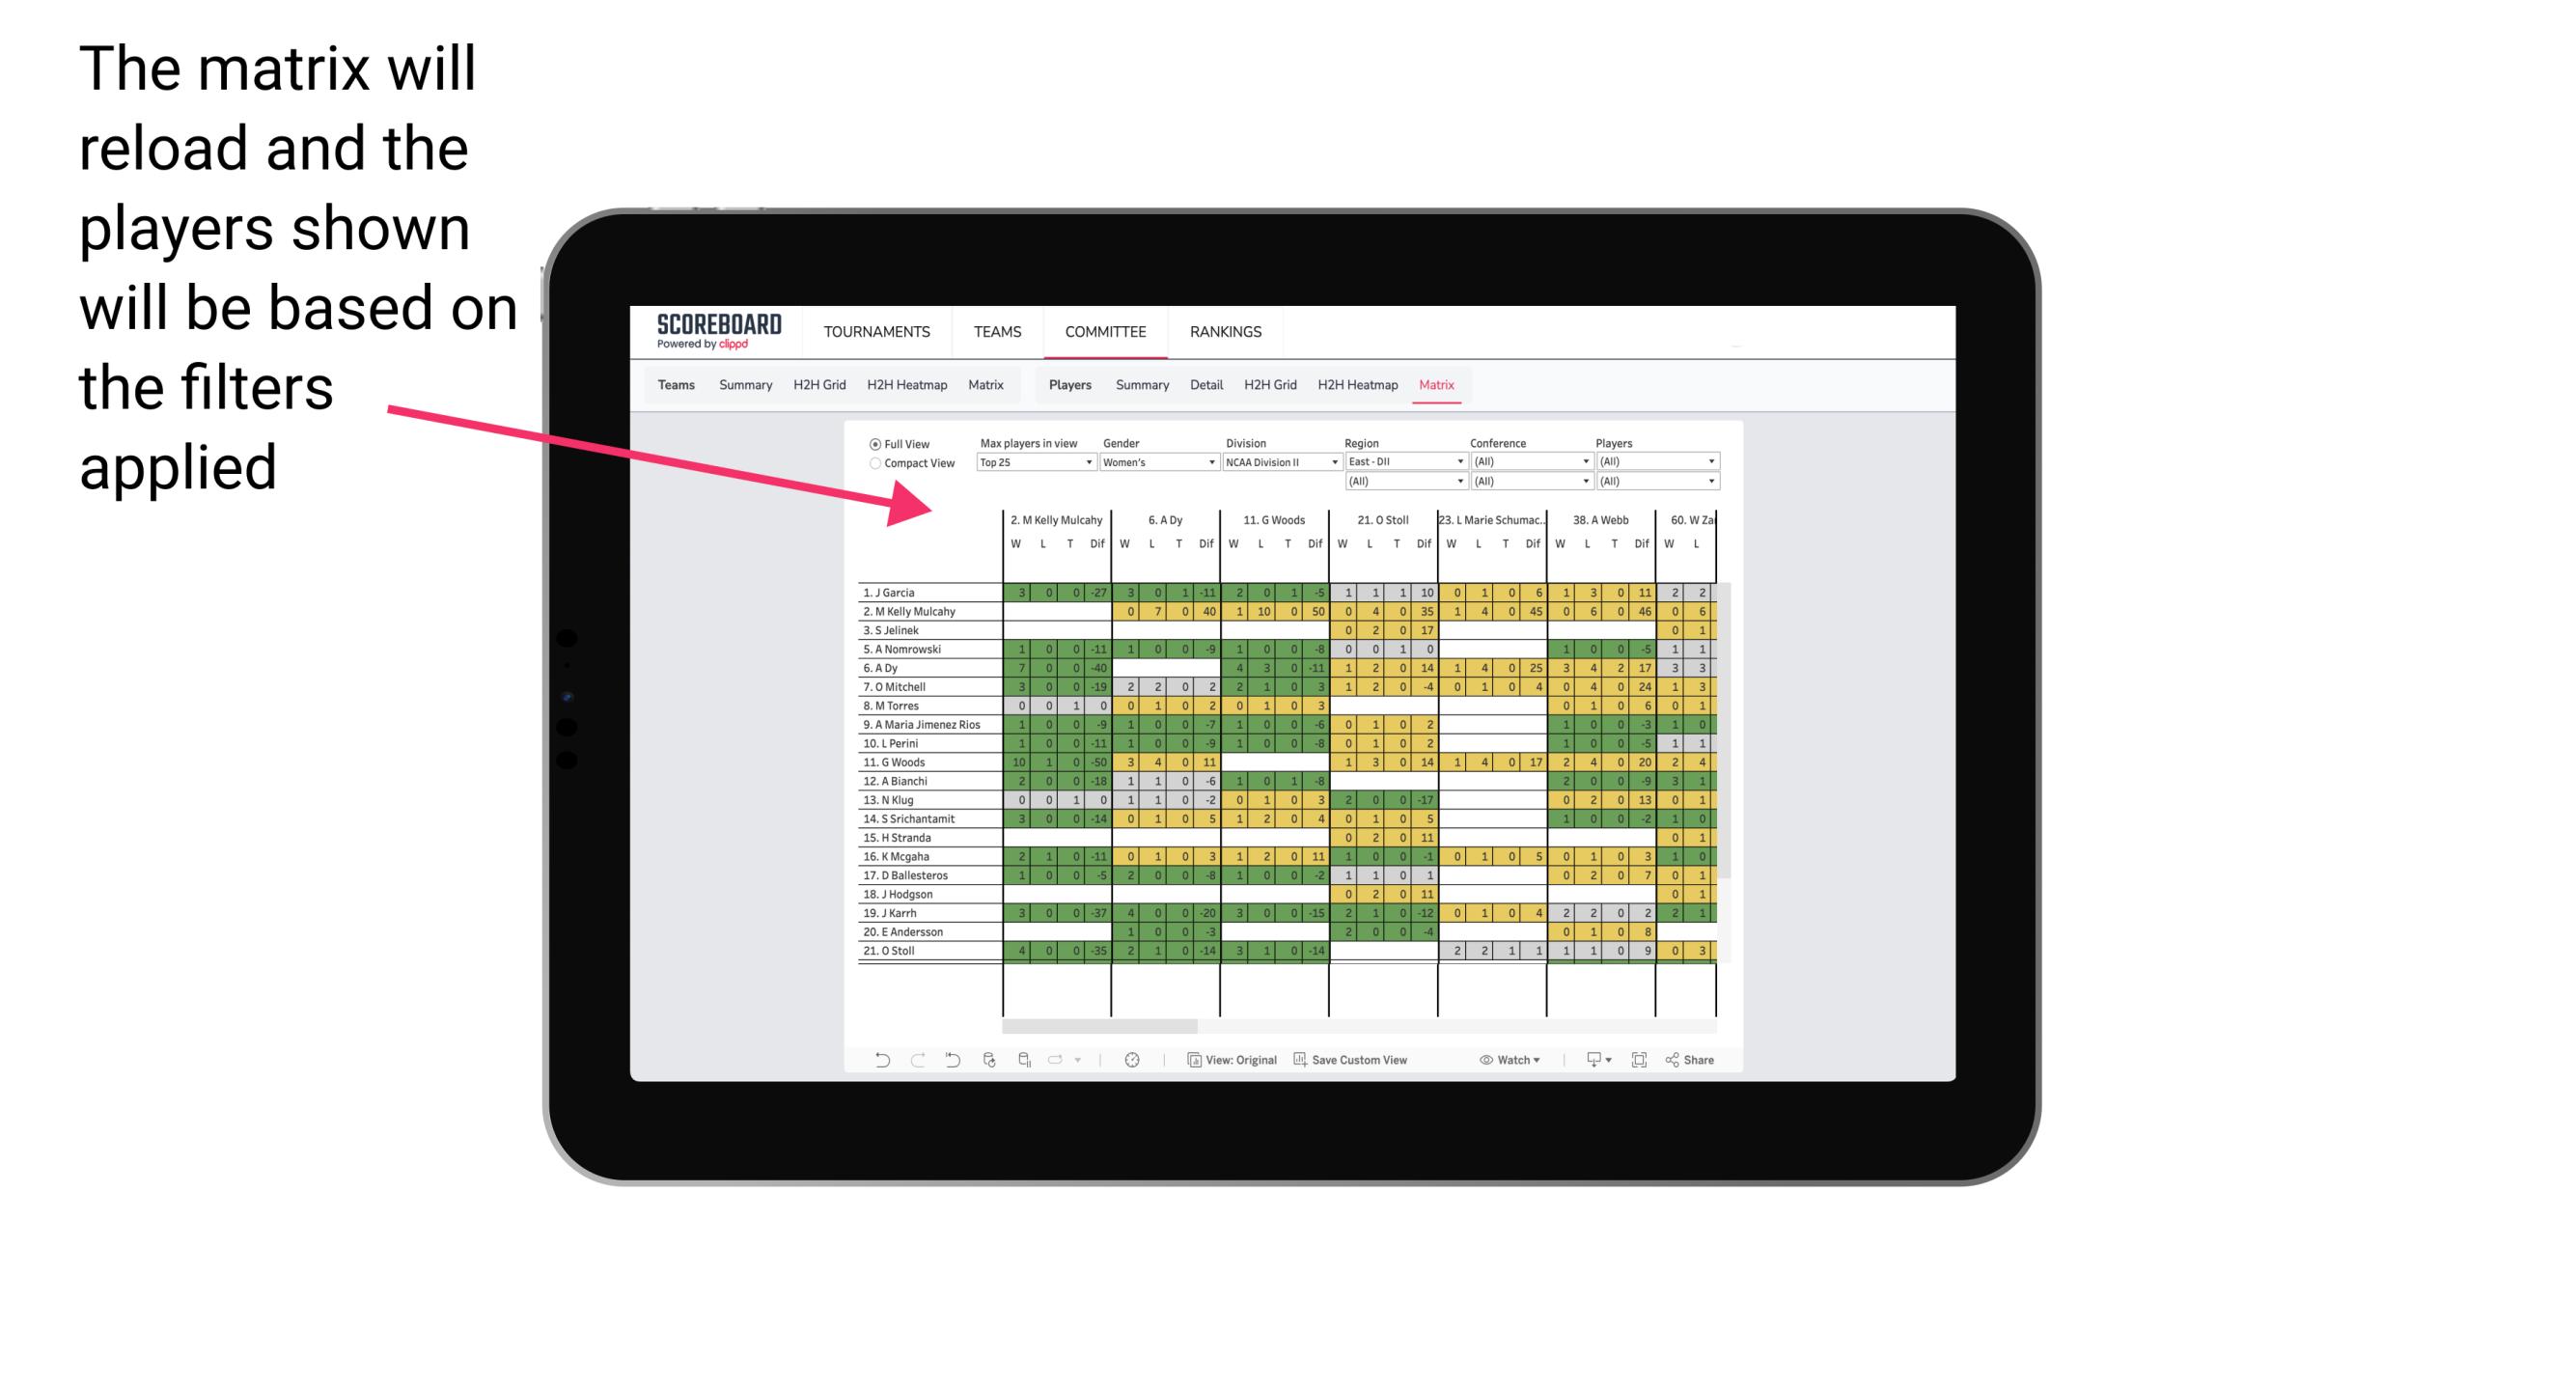2576x1386 pixels.
Task: Open COMMITTEE menu item
Action: 1107,331
